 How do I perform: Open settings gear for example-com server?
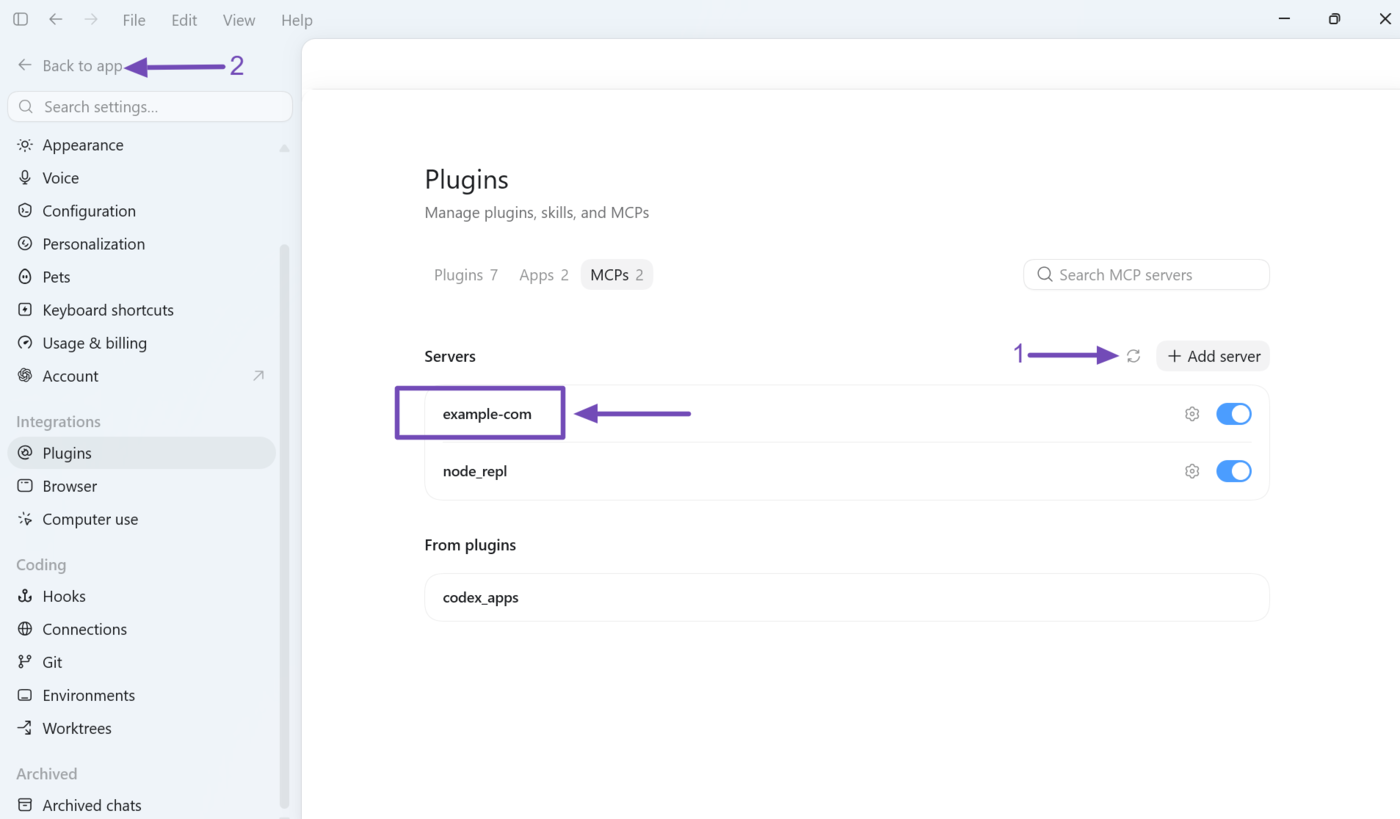pyautogui.click(x=1192, y=414)
